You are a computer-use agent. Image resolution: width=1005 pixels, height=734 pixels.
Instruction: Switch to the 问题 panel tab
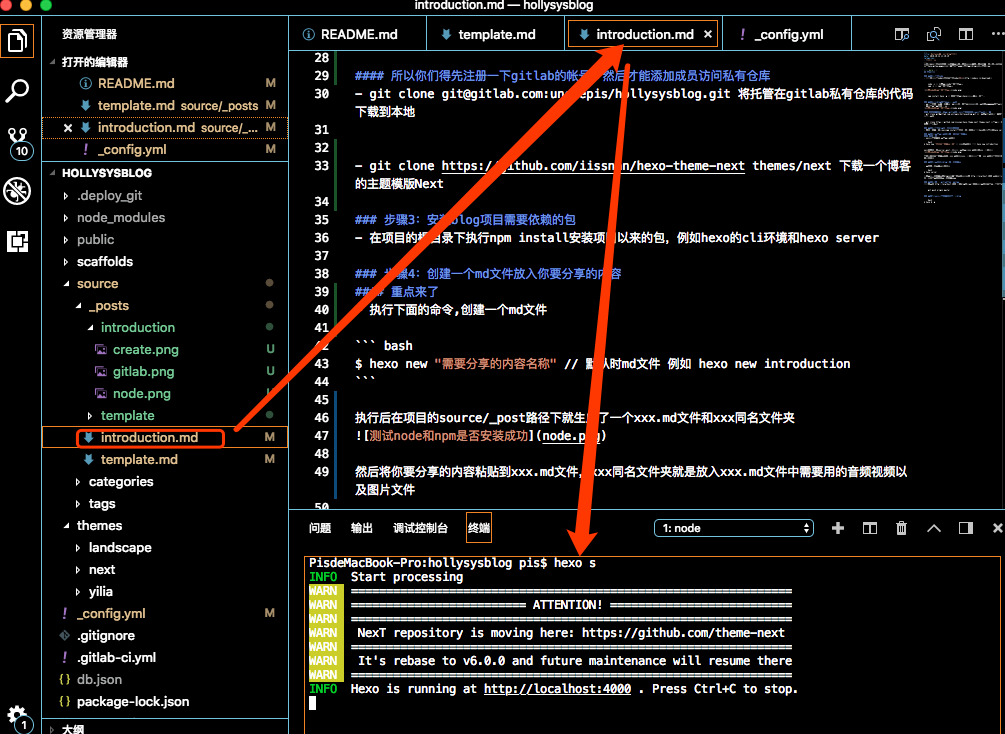pos(319,528)
